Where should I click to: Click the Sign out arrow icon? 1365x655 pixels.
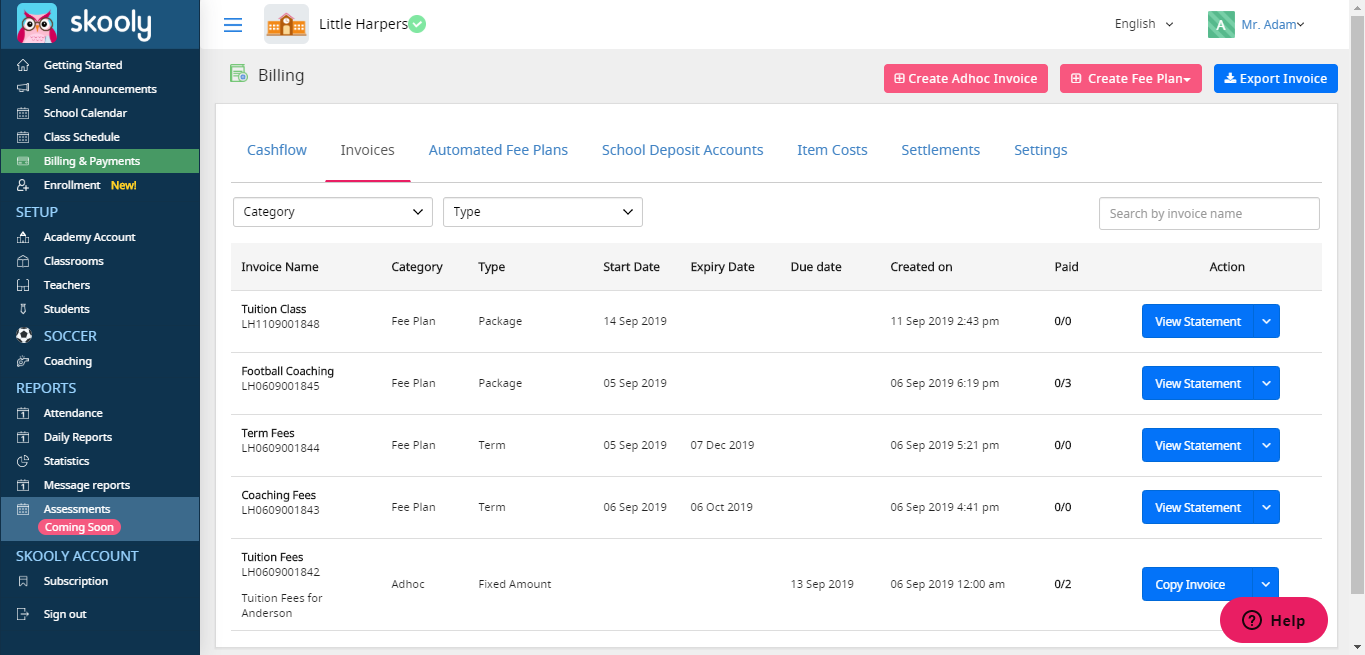[23, 614]
